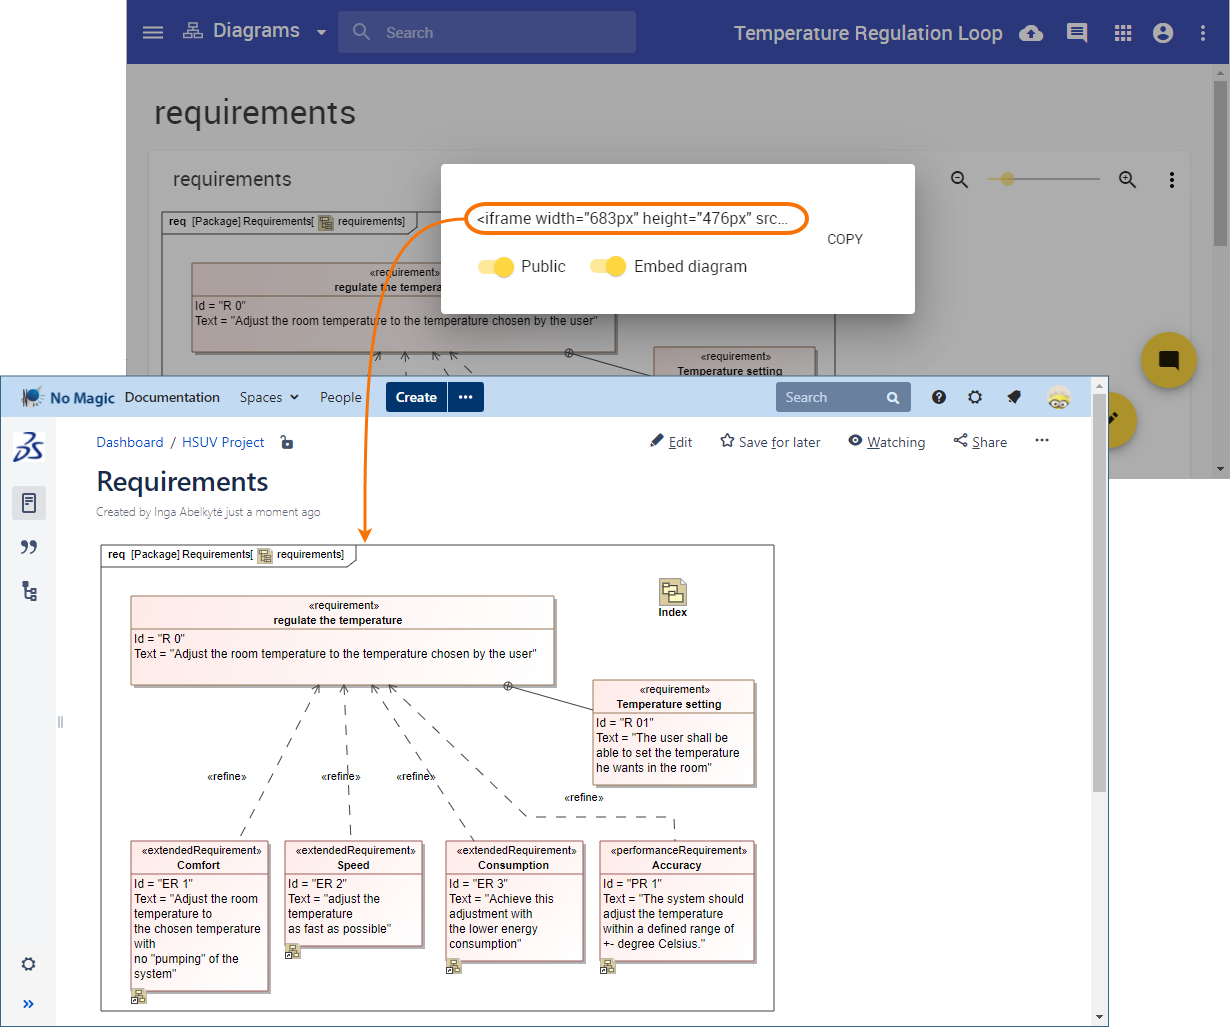
Task: Click the zoom in magnifier icon
Action: [1127, 179]
